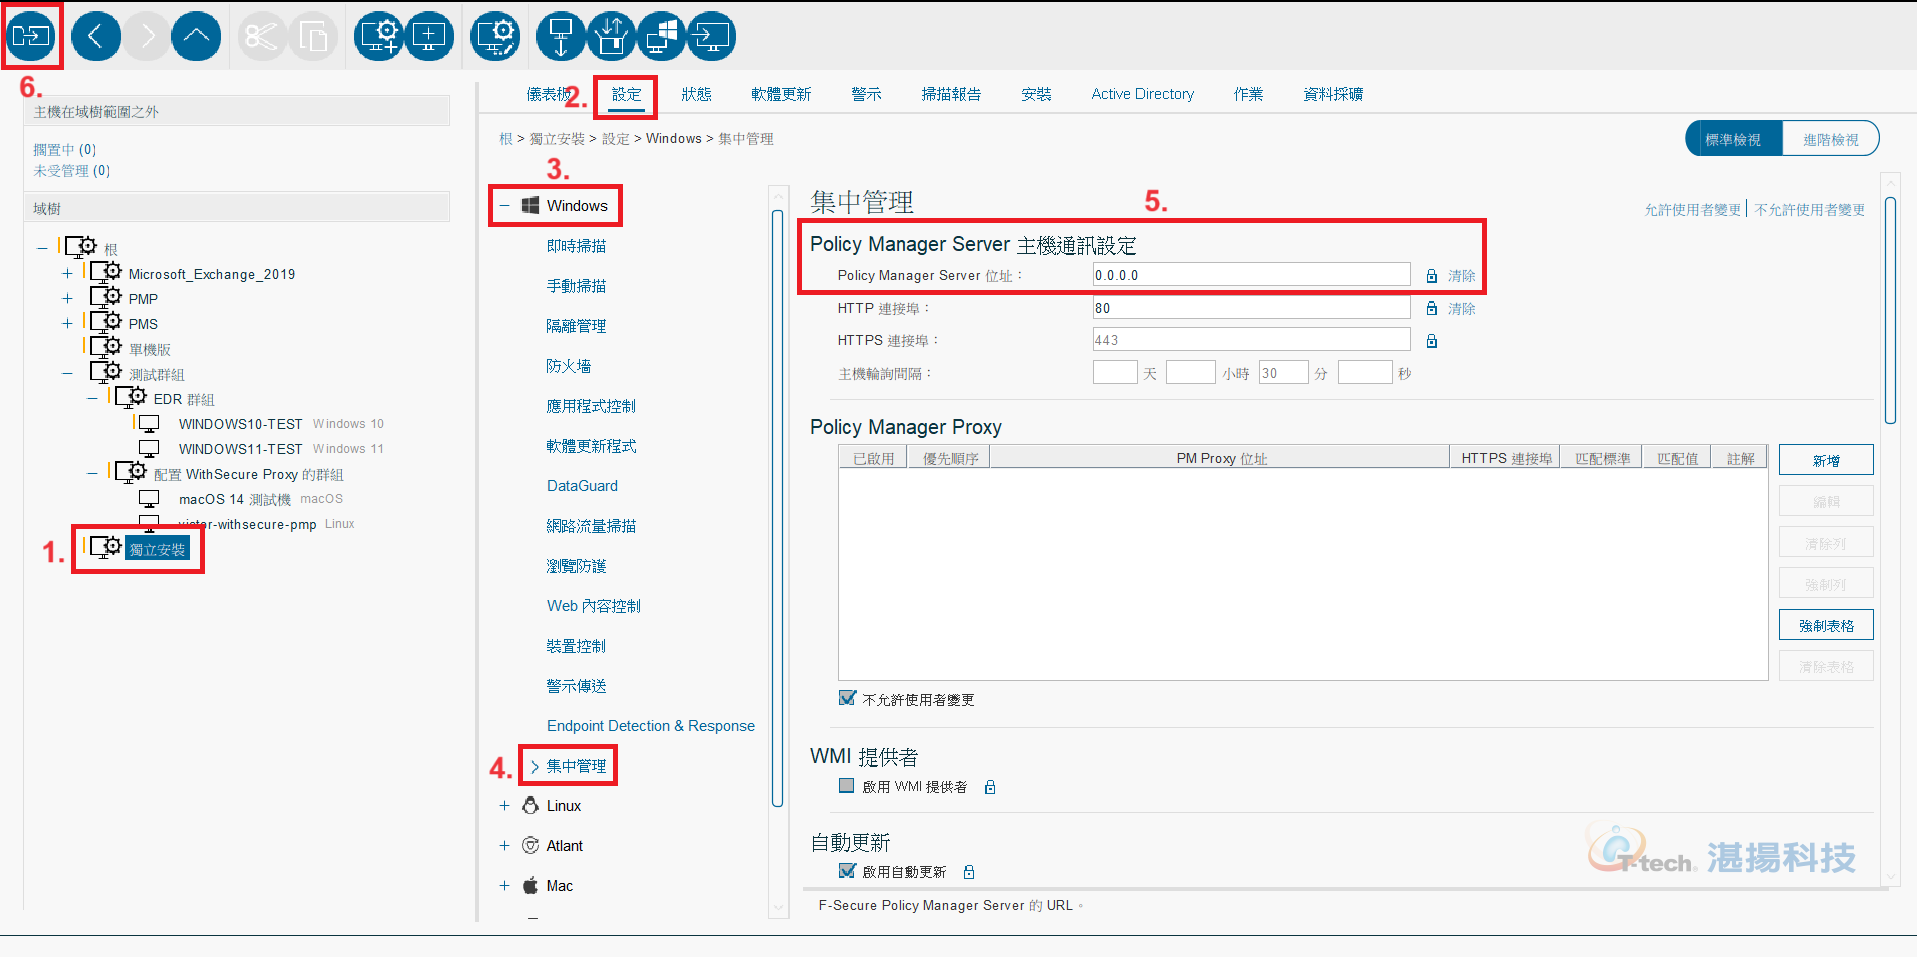The image size is (1917, 957).
Task: Expand the Mac settings section
Action: pos(505,885)
